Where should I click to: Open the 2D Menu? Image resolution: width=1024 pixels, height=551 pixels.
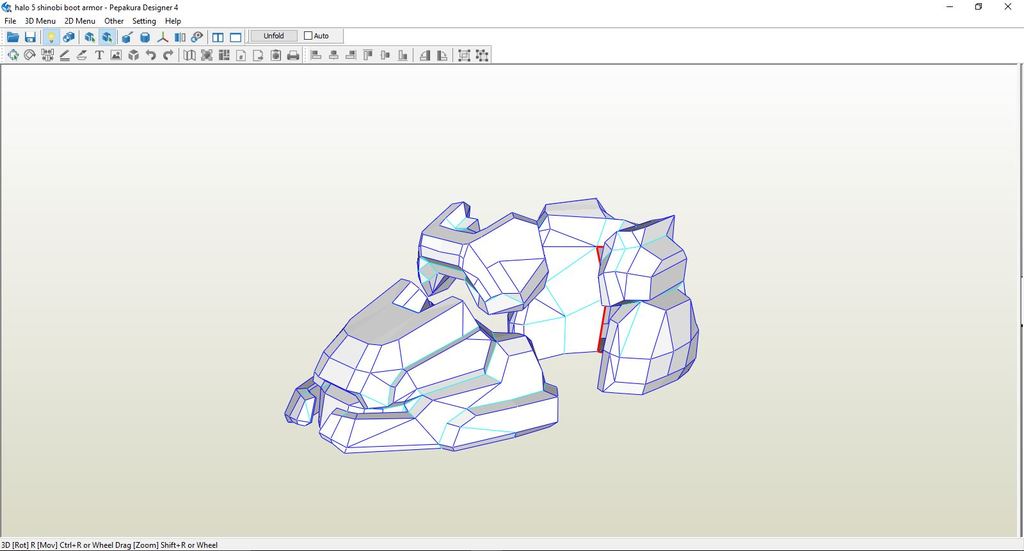tap(80, 21)
